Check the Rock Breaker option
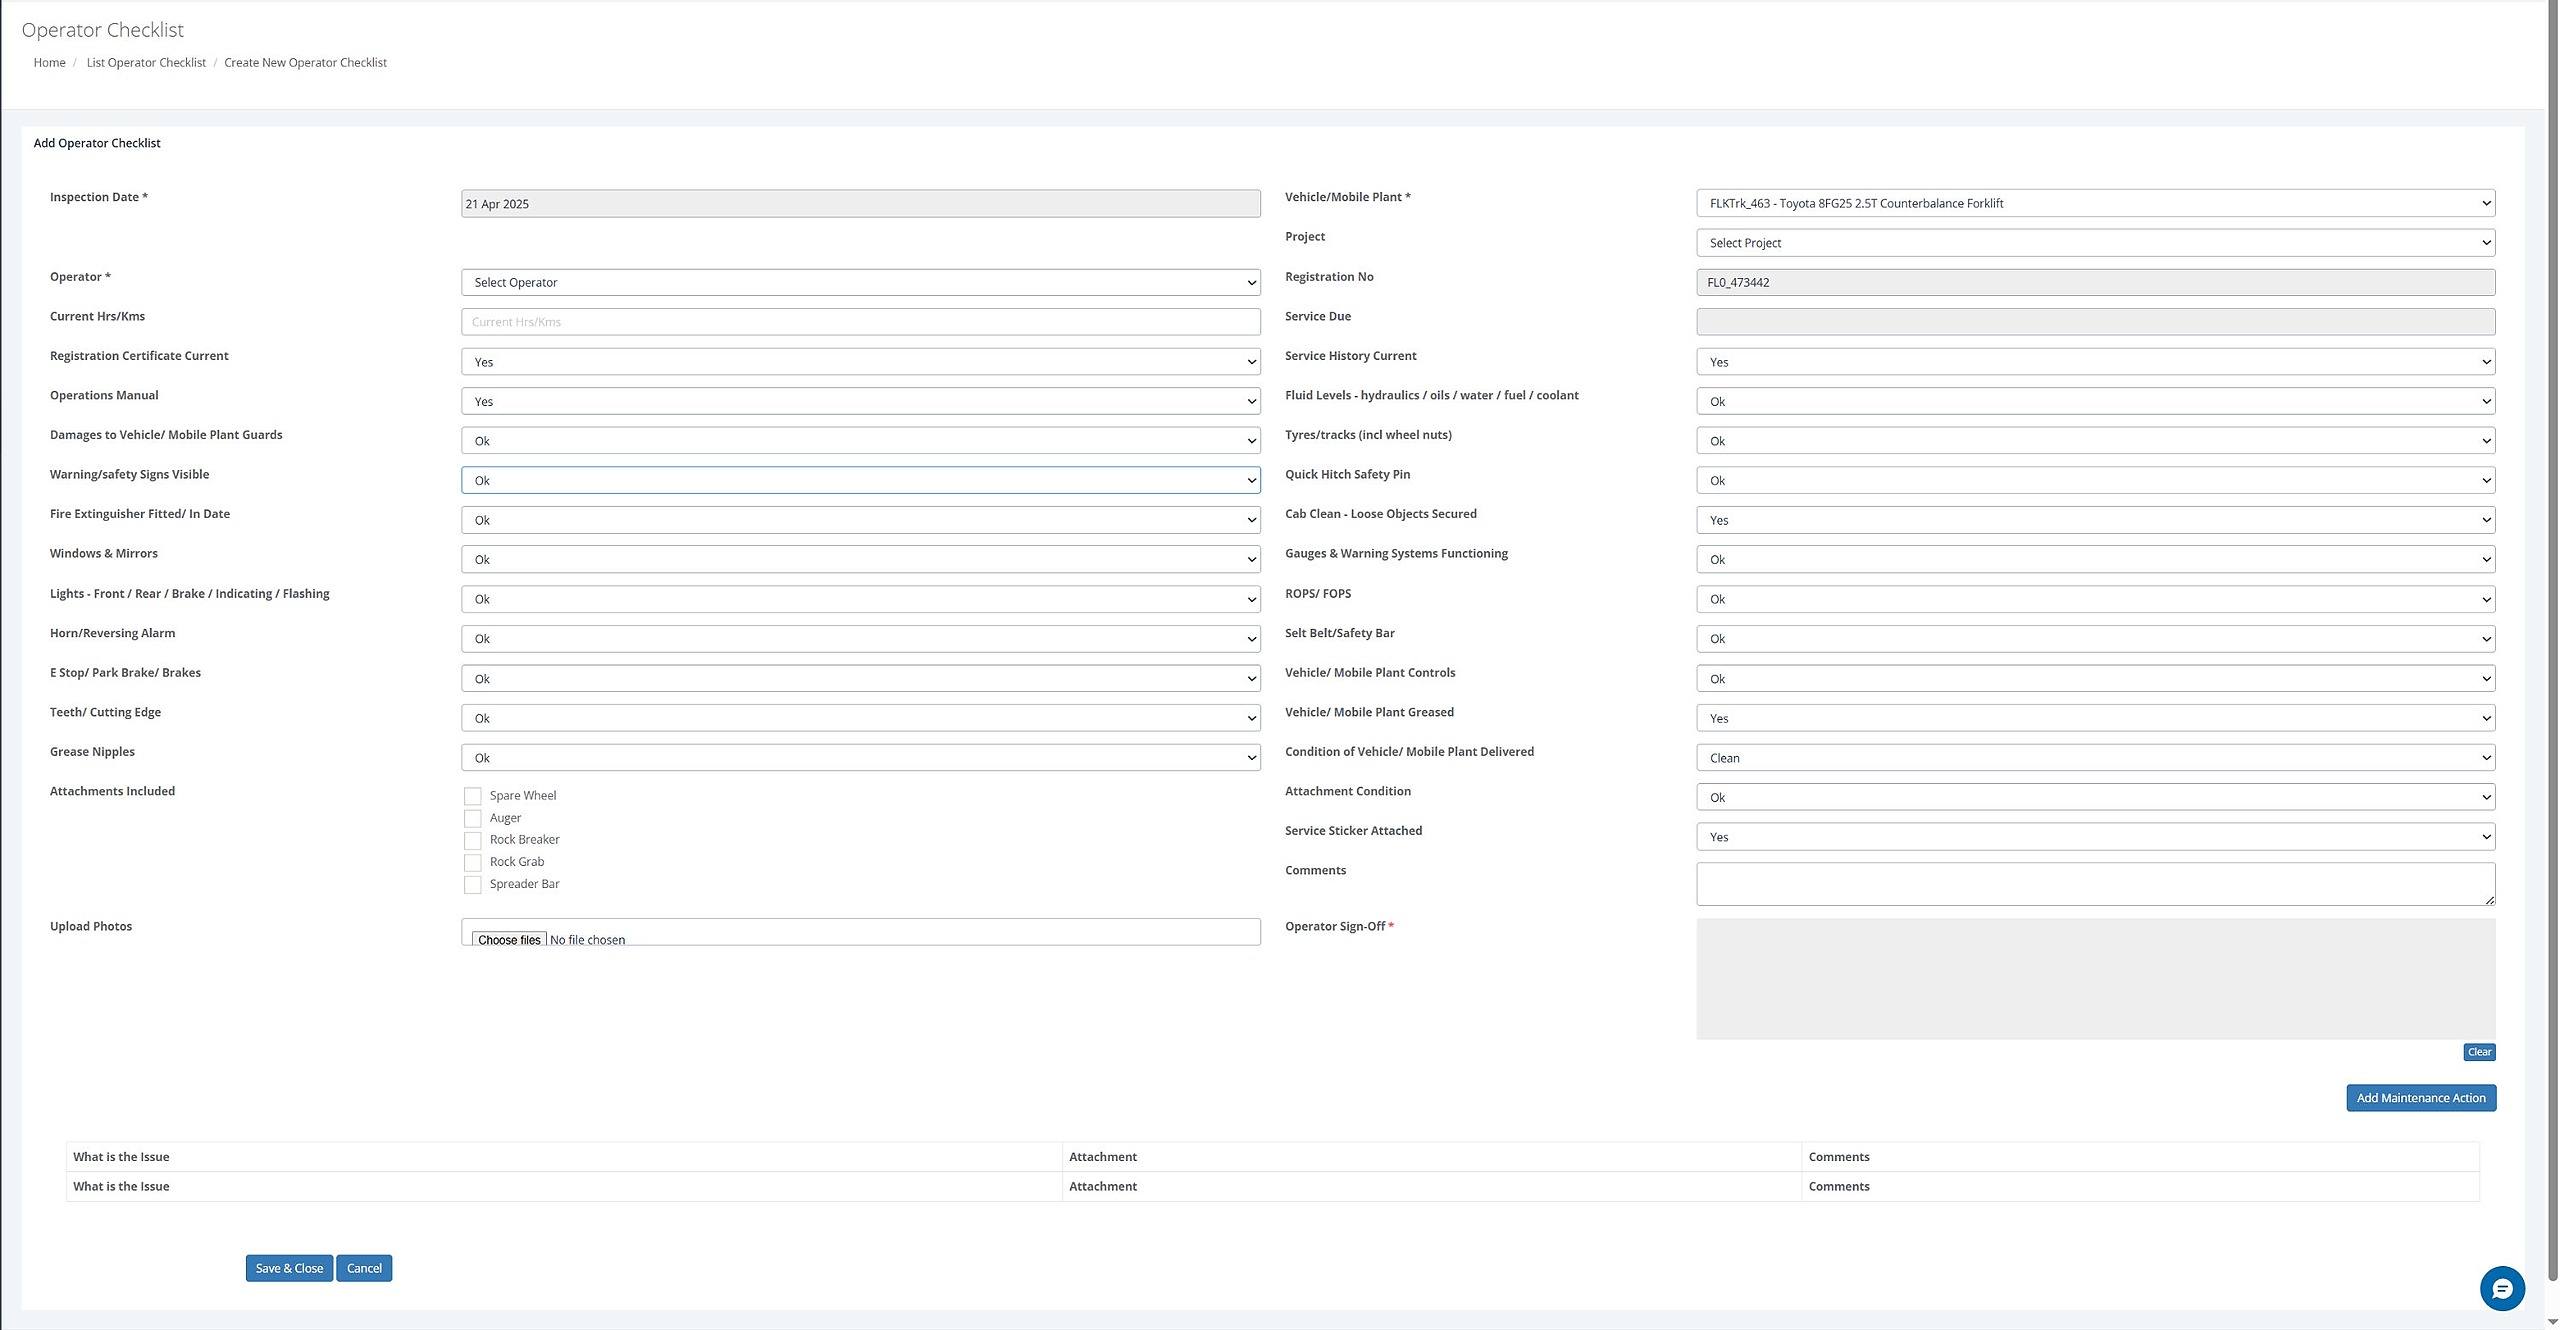The height and width of the screenshot is (1330, 2560). [473, 840]
